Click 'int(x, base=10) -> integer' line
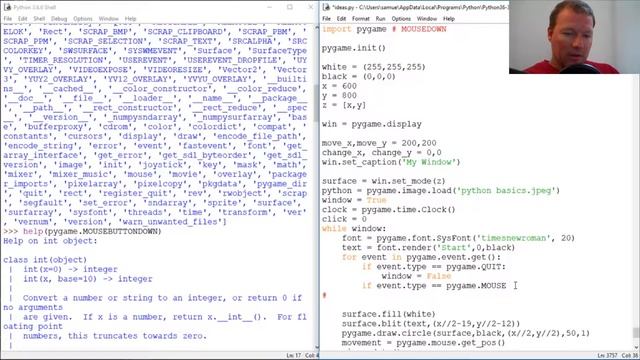The image size is (640, 360). pyautogui.click(x=87, y=279)
